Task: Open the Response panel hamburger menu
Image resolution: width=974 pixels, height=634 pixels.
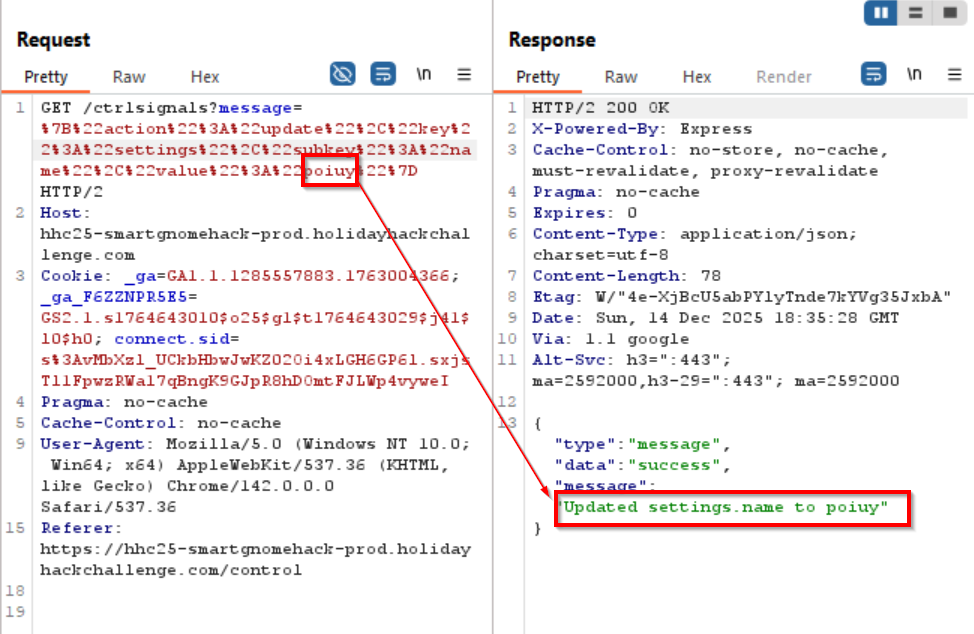Action: pos(954,74)
